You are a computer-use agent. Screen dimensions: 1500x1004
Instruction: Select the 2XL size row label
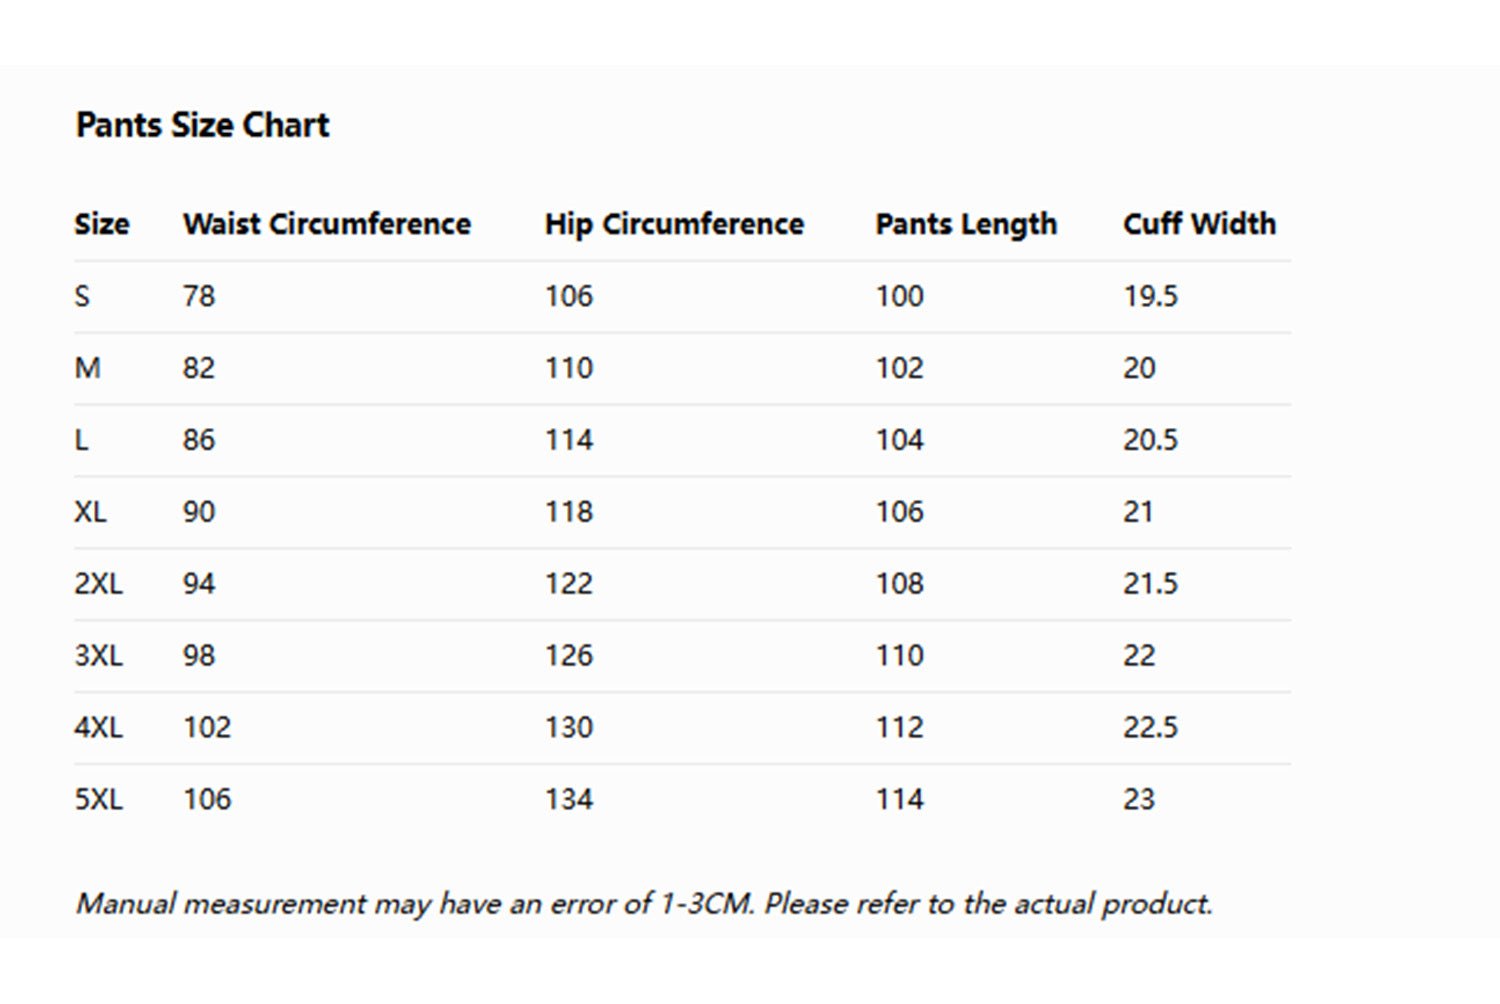click(x=98, y=584)
